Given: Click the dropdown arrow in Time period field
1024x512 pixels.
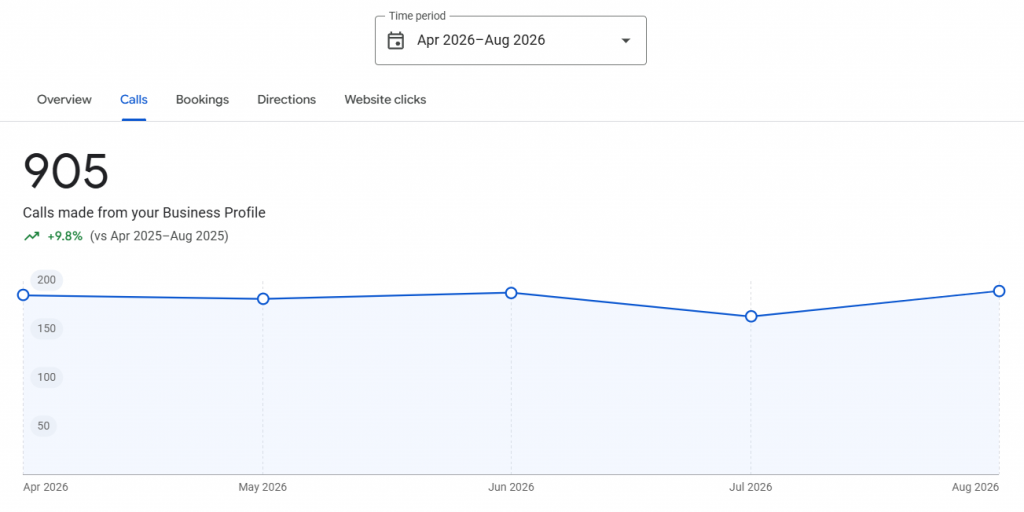Looking at the screenshot, I should click(626, 40).
